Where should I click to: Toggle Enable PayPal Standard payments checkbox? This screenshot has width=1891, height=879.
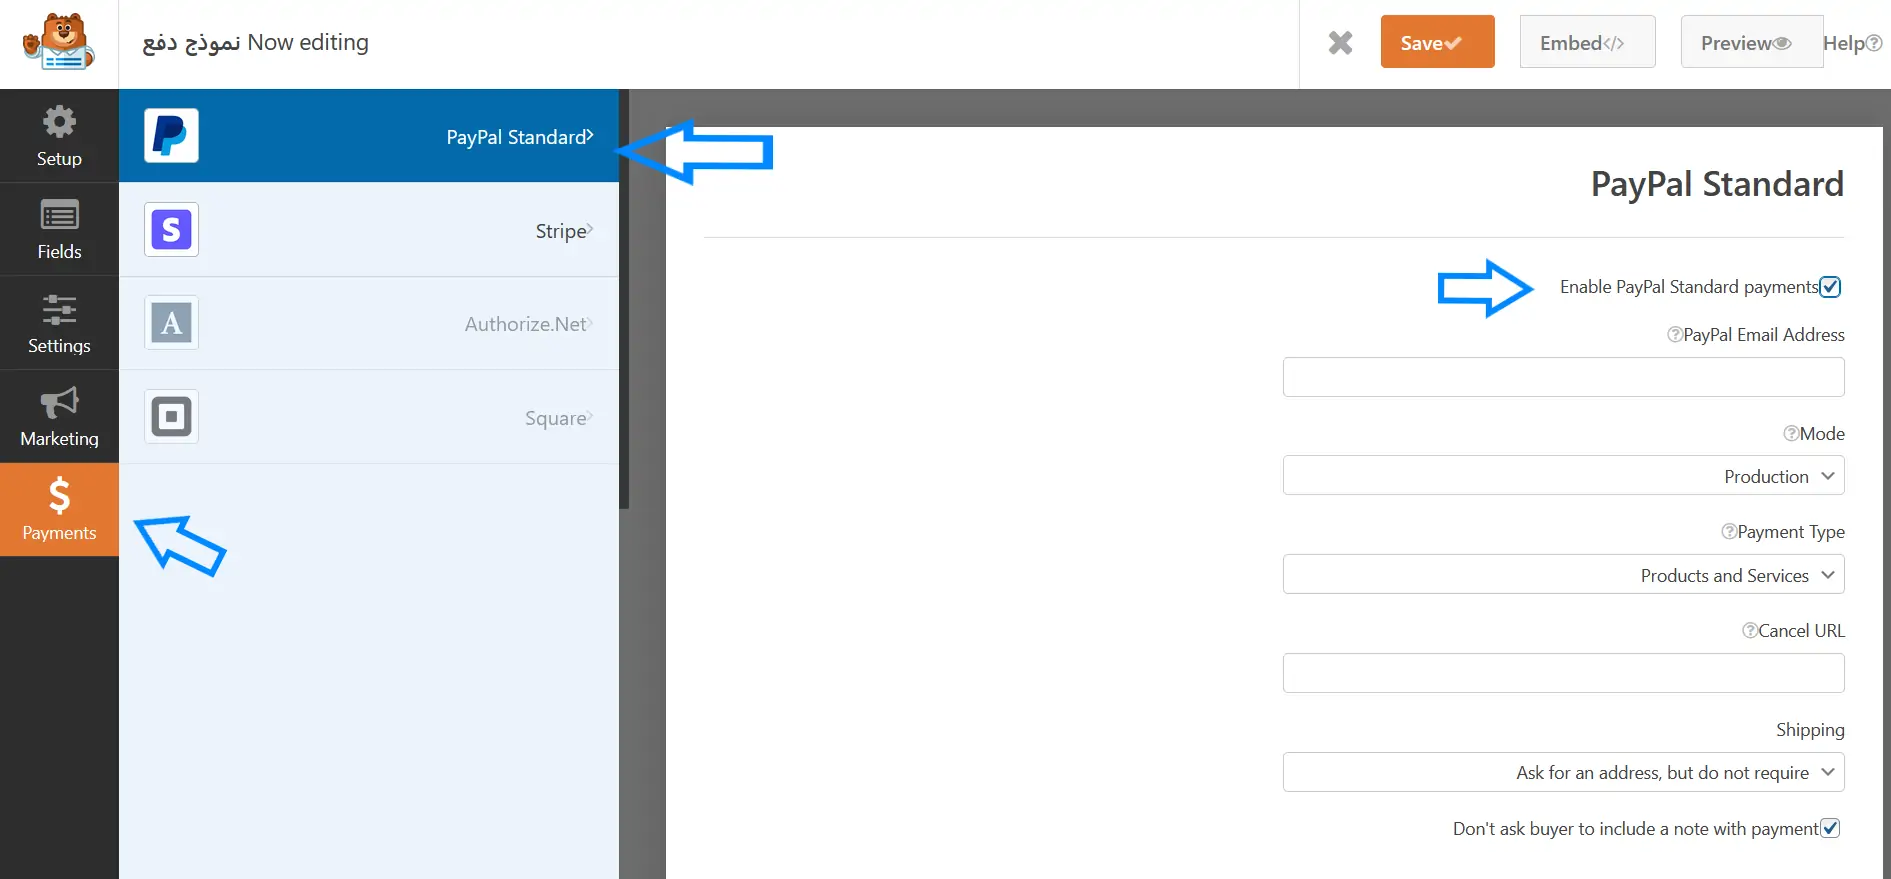pos(1830,287)
